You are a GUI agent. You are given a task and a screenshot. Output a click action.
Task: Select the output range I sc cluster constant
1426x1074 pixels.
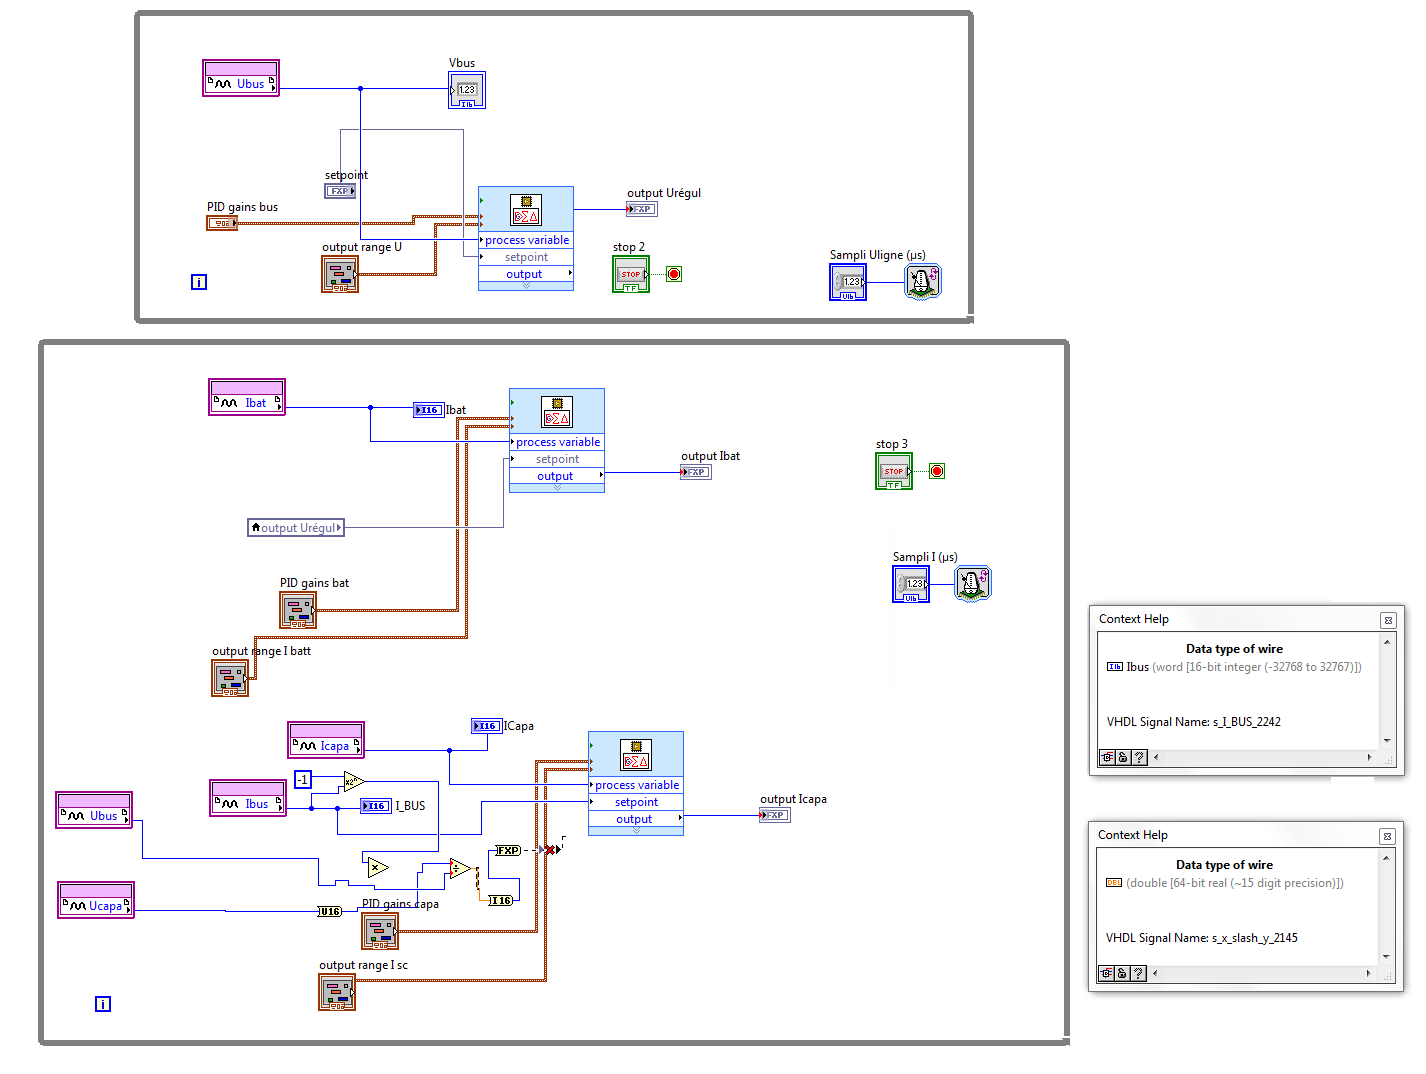pos(337,992)
